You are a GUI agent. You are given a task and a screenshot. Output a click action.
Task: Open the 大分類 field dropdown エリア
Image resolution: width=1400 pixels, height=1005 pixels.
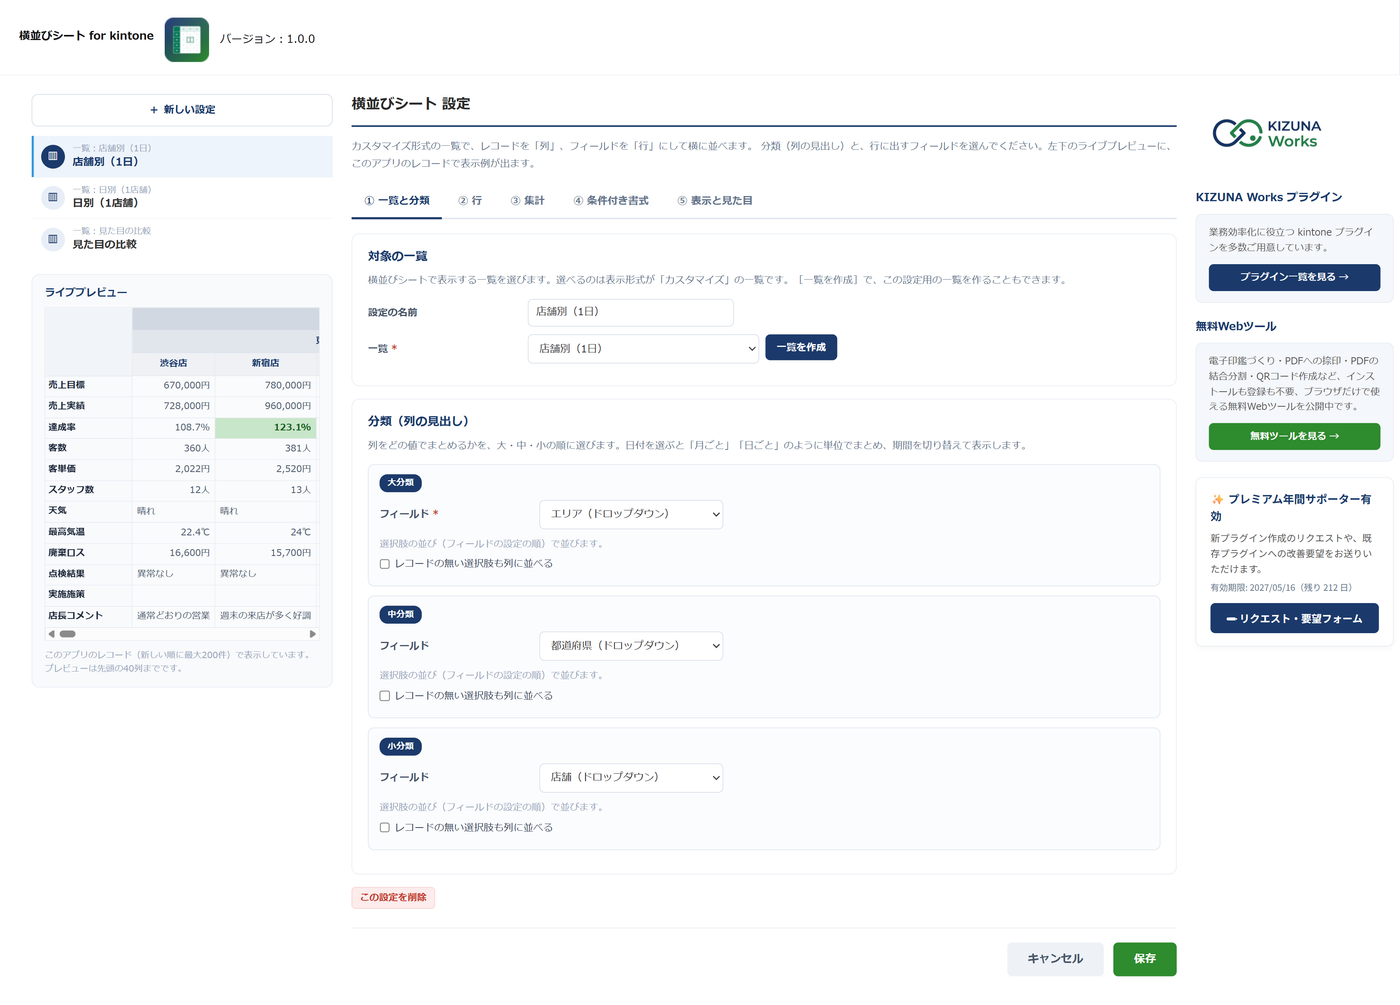pos(631,514)
